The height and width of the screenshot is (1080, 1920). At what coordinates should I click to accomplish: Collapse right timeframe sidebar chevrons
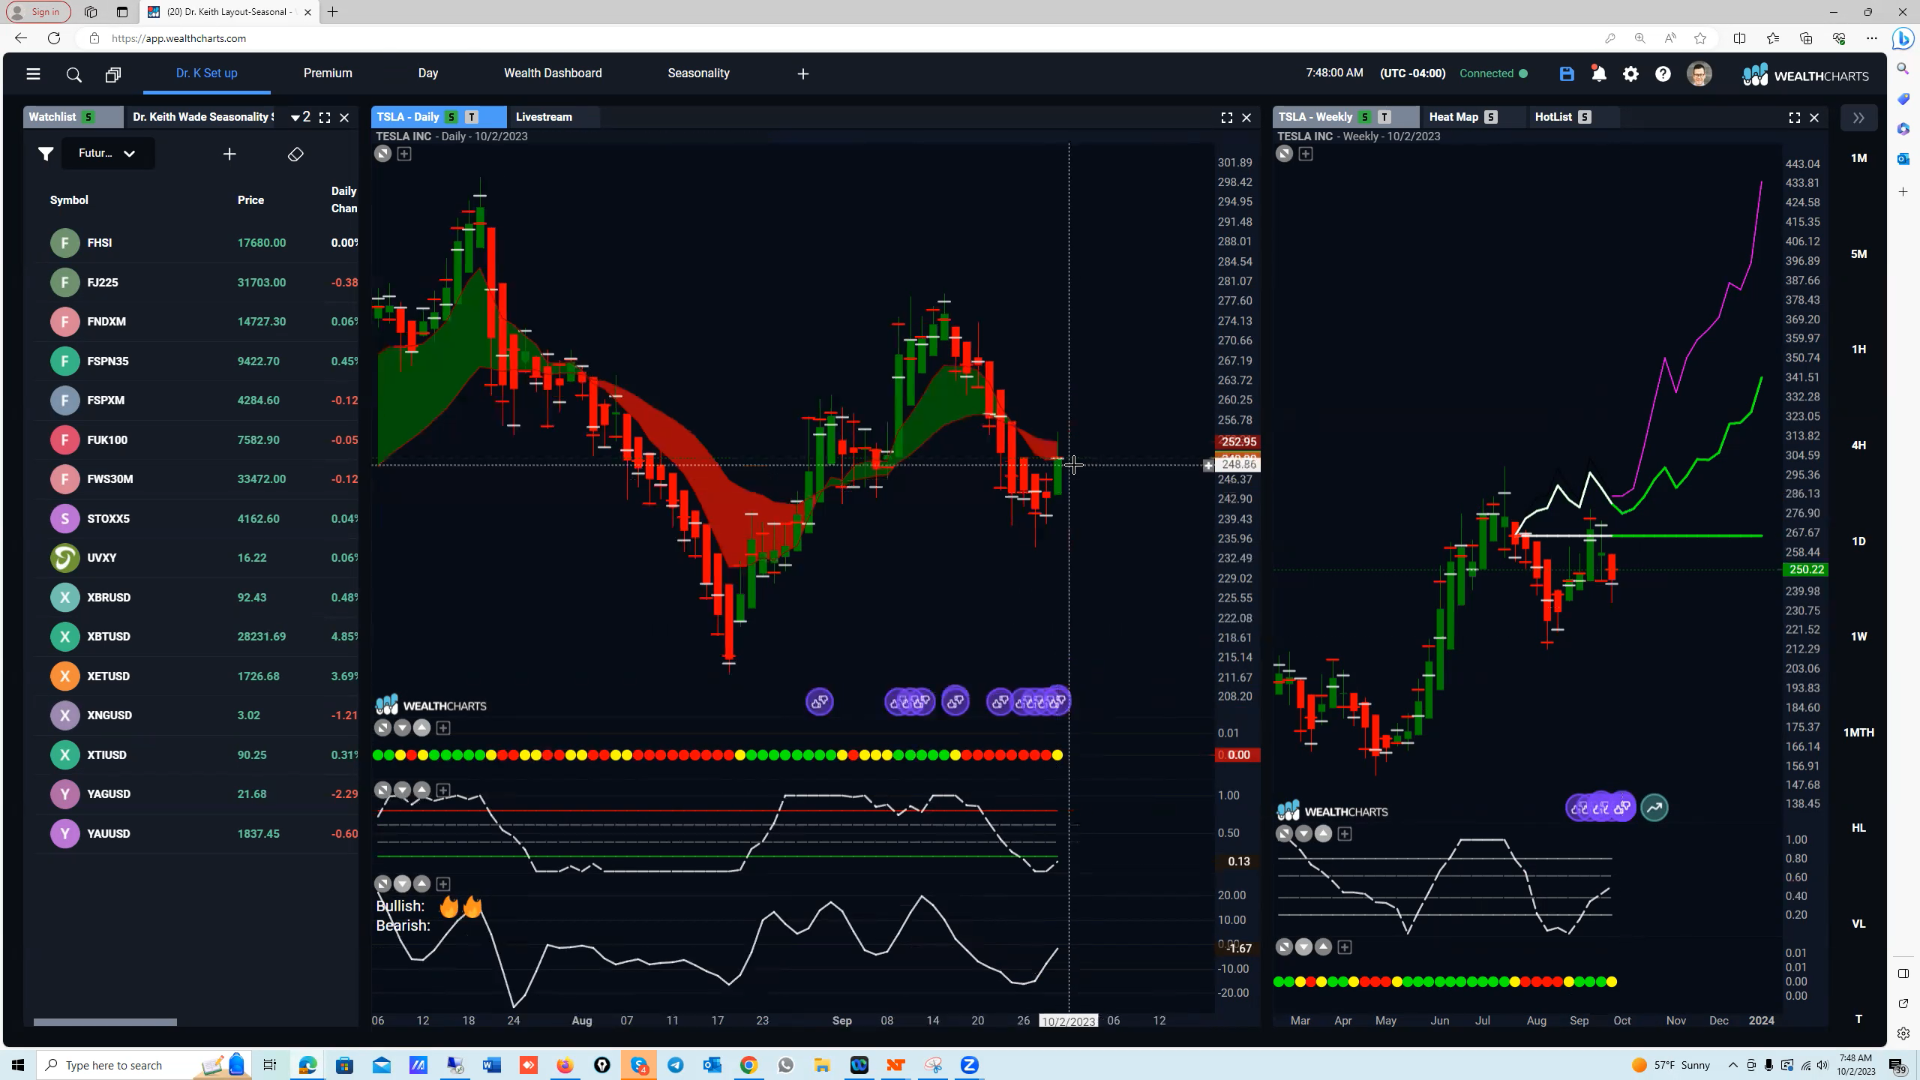point(1858,118)
